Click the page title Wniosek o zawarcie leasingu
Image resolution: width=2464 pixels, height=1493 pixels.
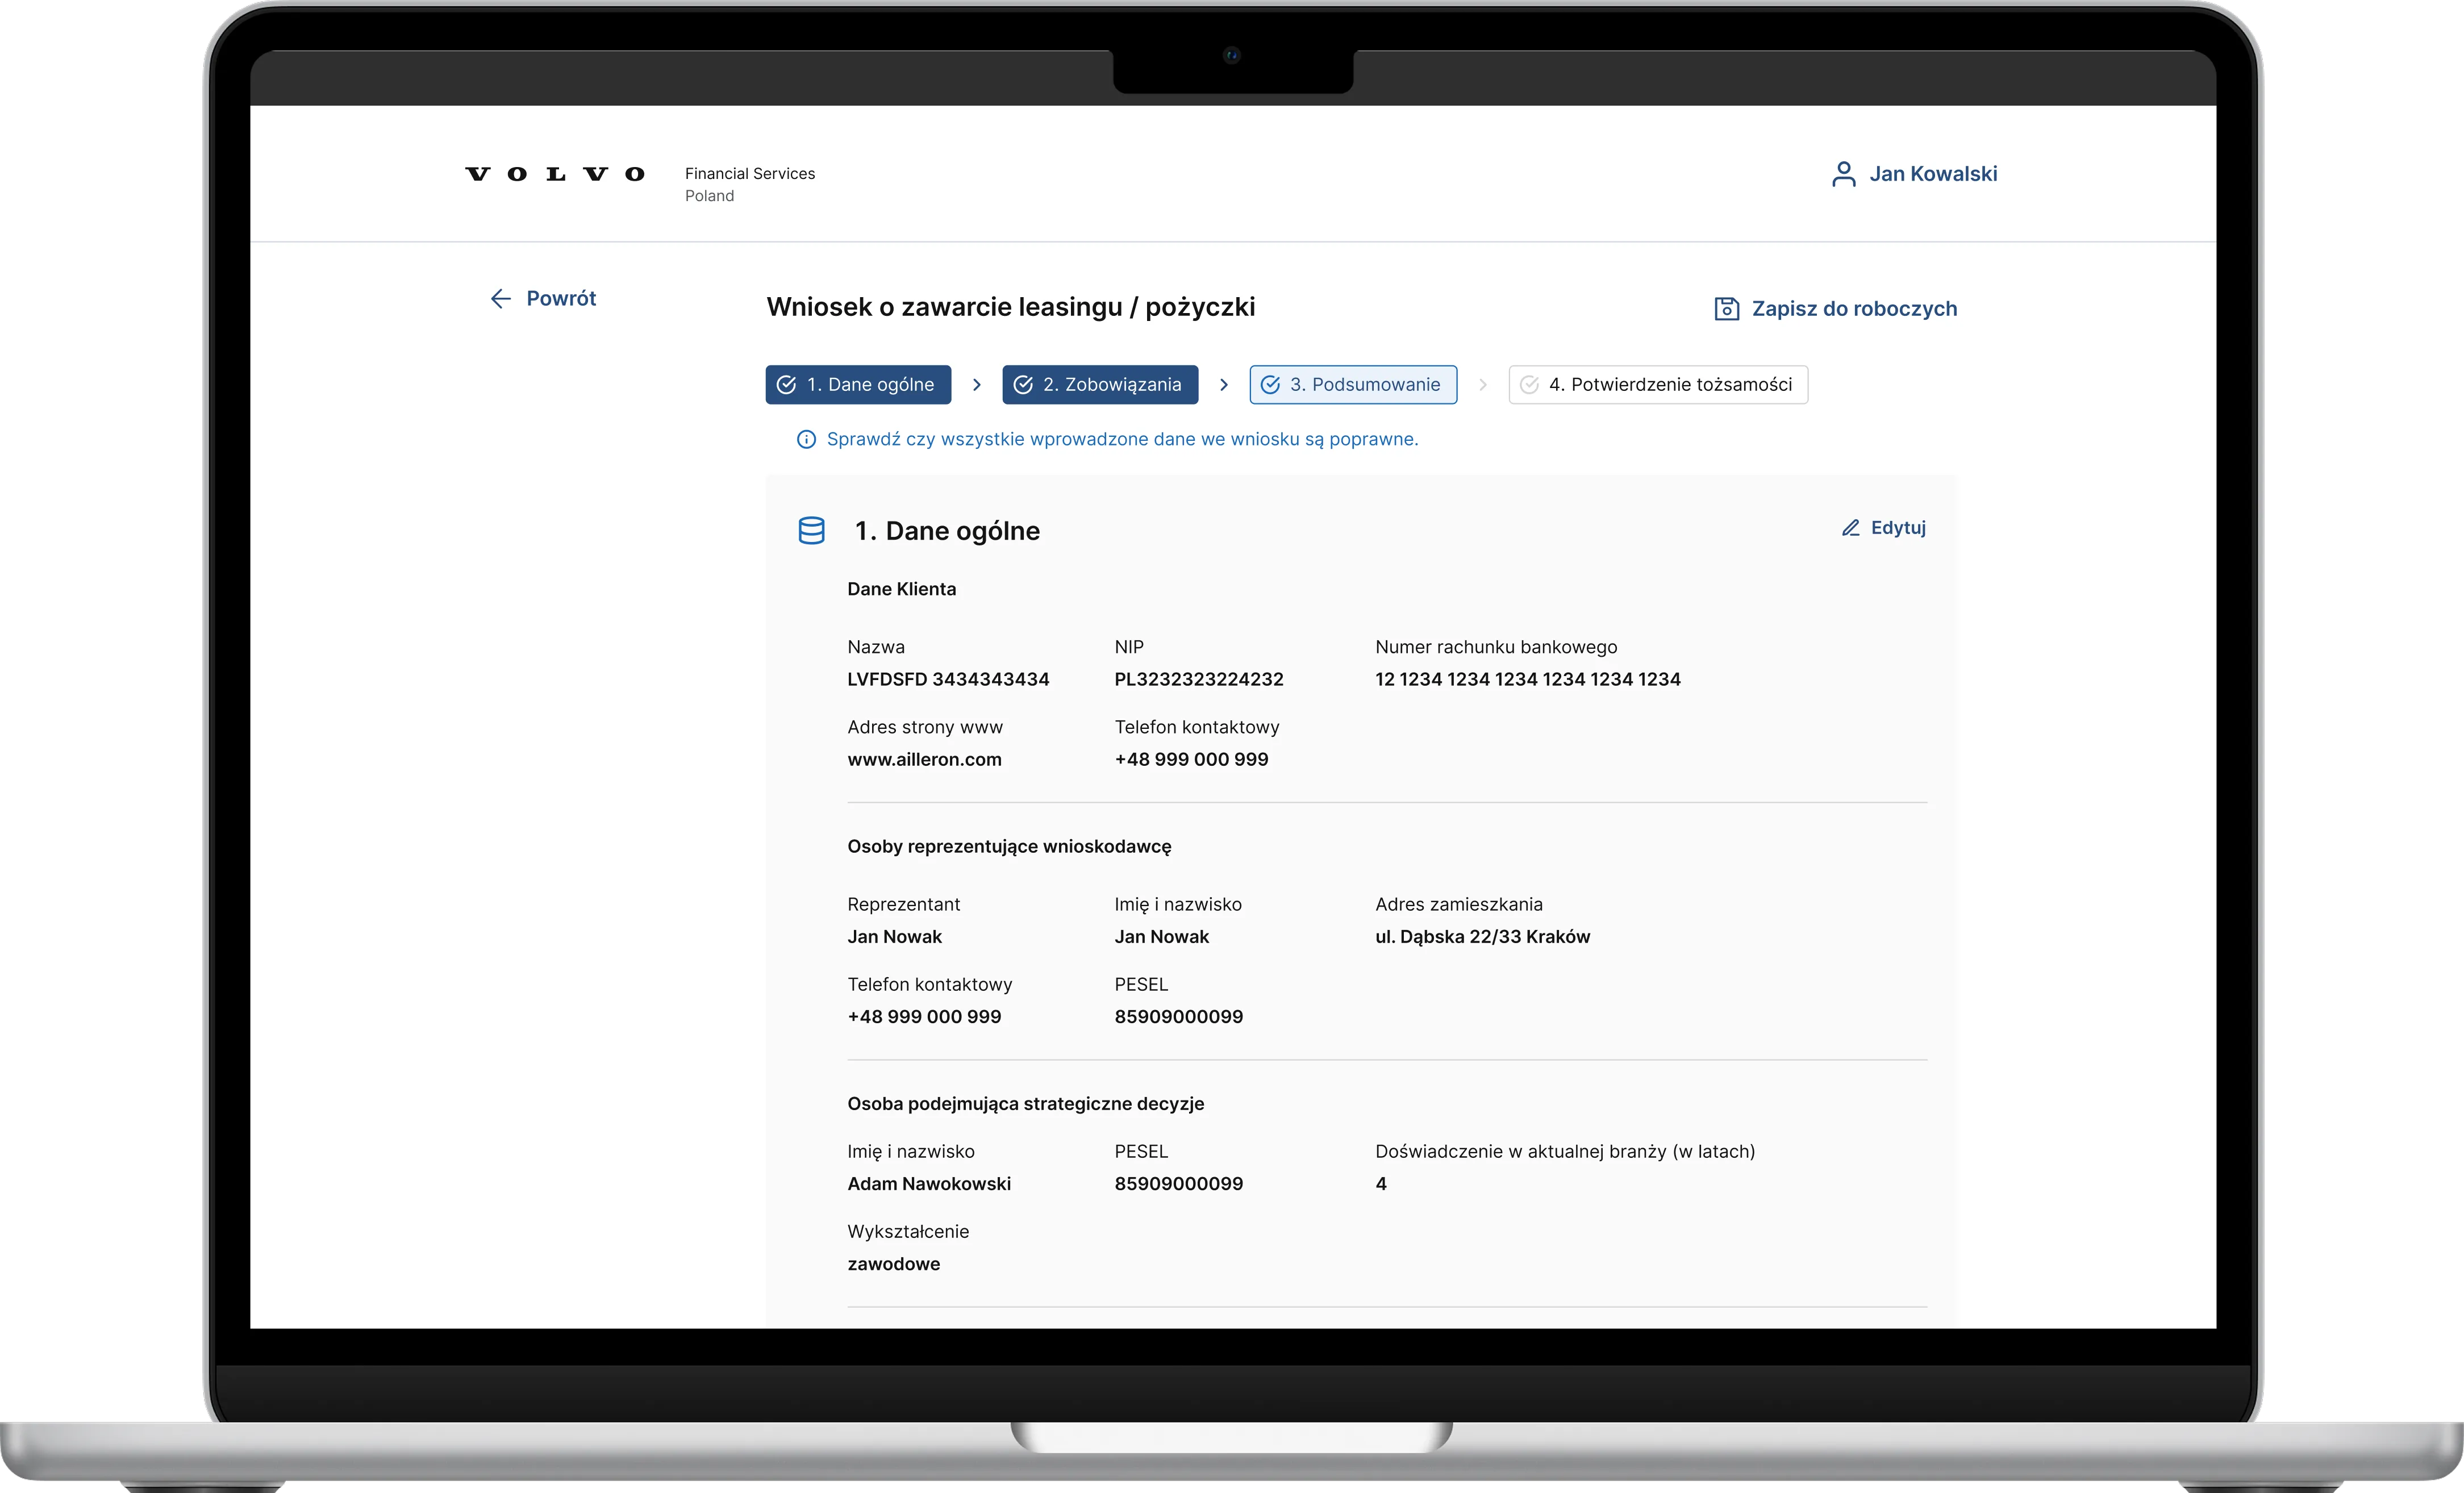(x=1011, y=307)
